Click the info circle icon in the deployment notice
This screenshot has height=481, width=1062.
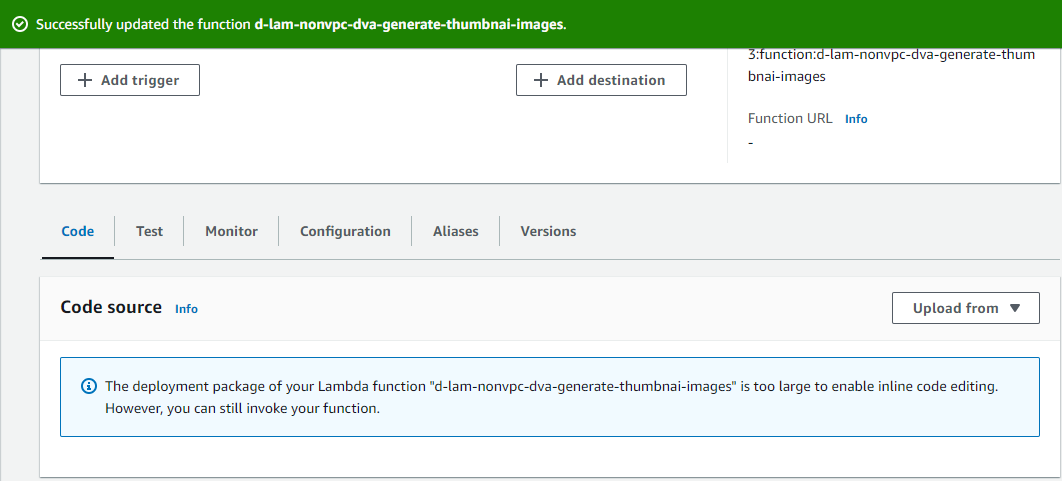[89, 386]
